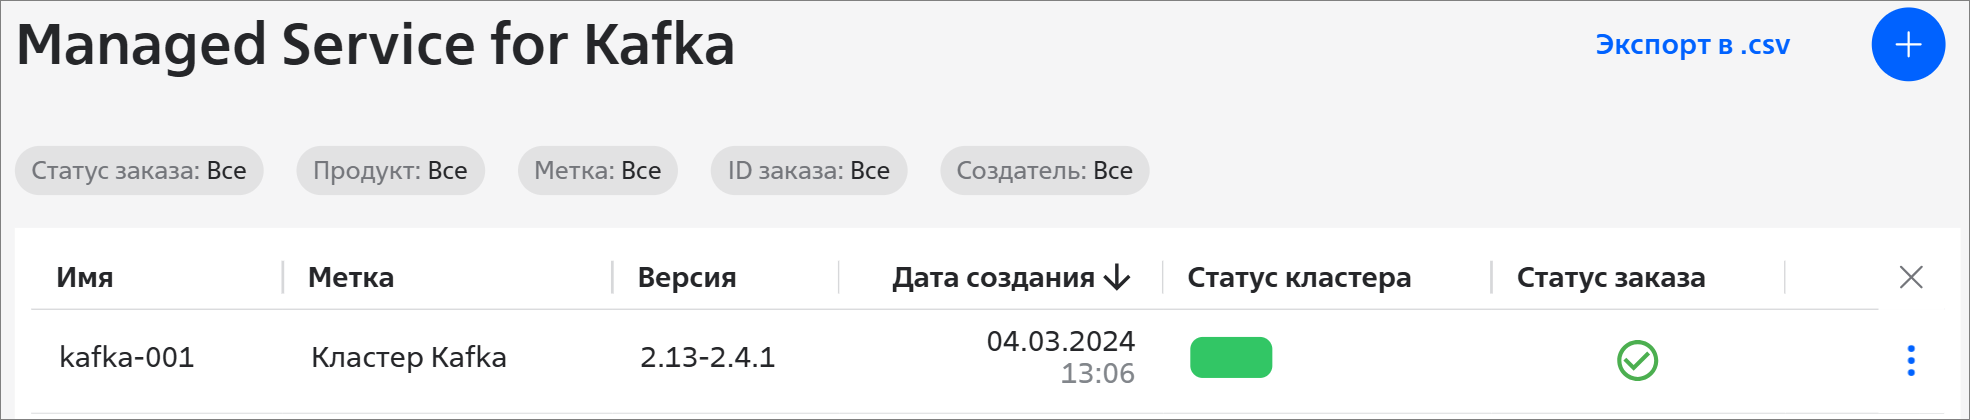
Task: Click the Статус заказа column header
Action: coord(1611,277)
